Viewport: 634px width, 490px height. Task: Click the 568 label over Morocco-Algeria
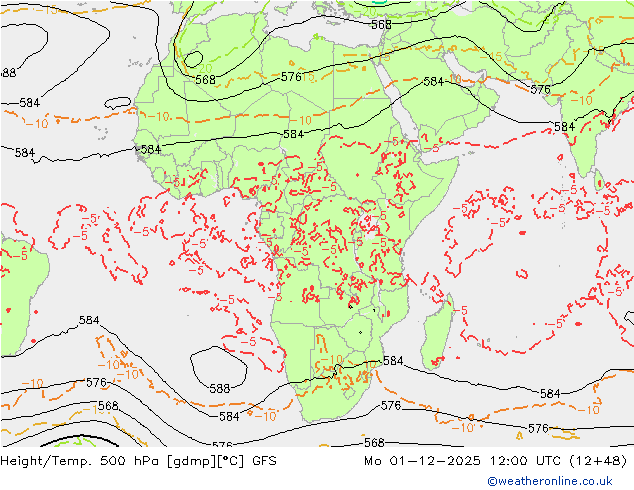[x=205, y=80]
